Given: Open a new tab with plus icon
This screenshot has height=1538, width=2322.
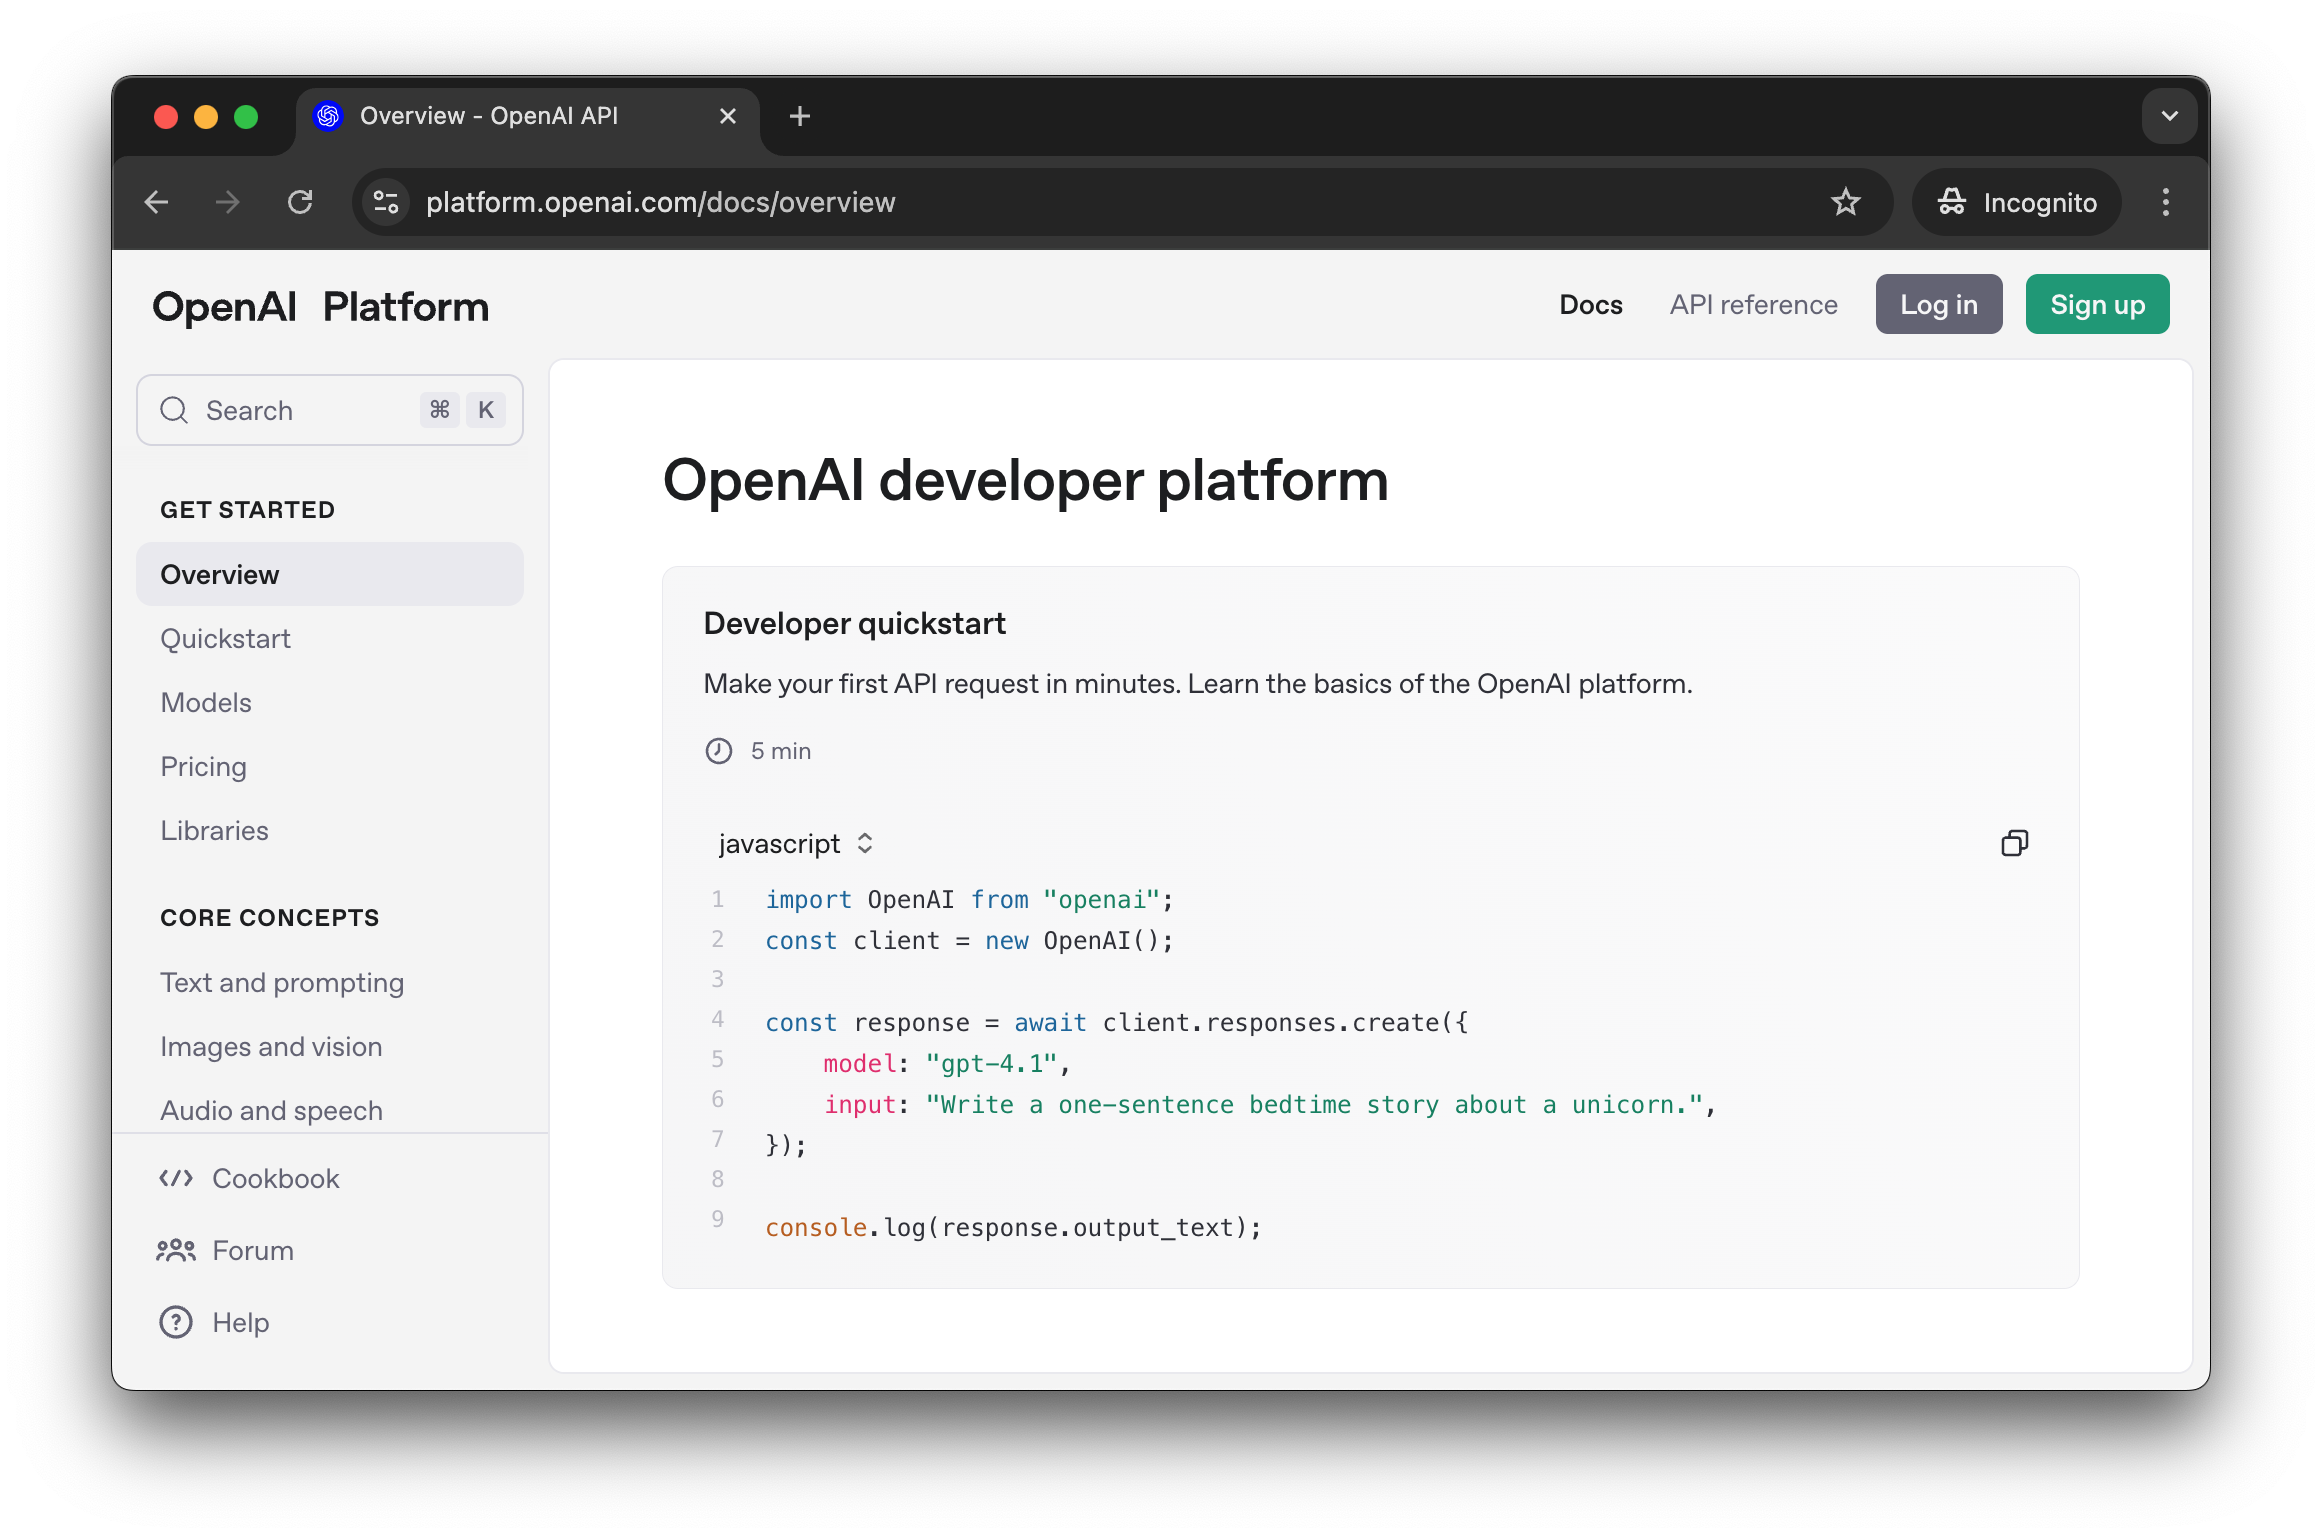Looking at the screenshot, I should click(x=799, y=116).
